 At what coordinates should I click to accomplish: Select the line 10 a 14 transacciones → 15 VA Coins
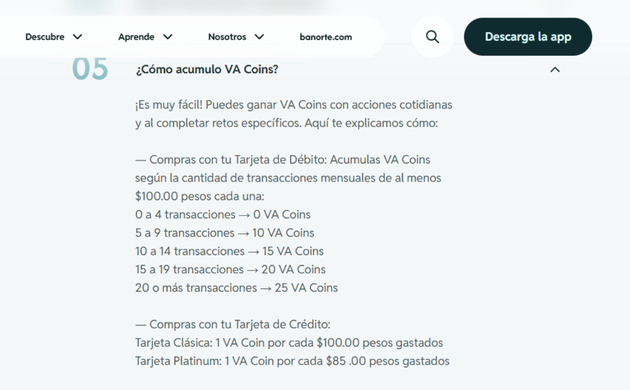click(229, 251)
